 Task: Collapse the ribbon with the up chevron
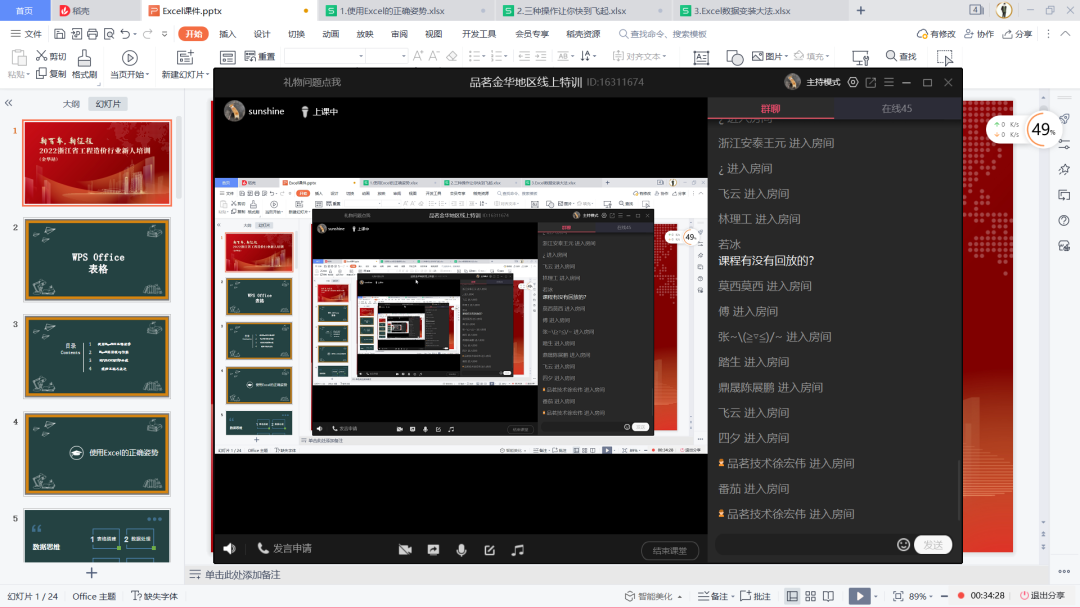tap(1065, 34)
